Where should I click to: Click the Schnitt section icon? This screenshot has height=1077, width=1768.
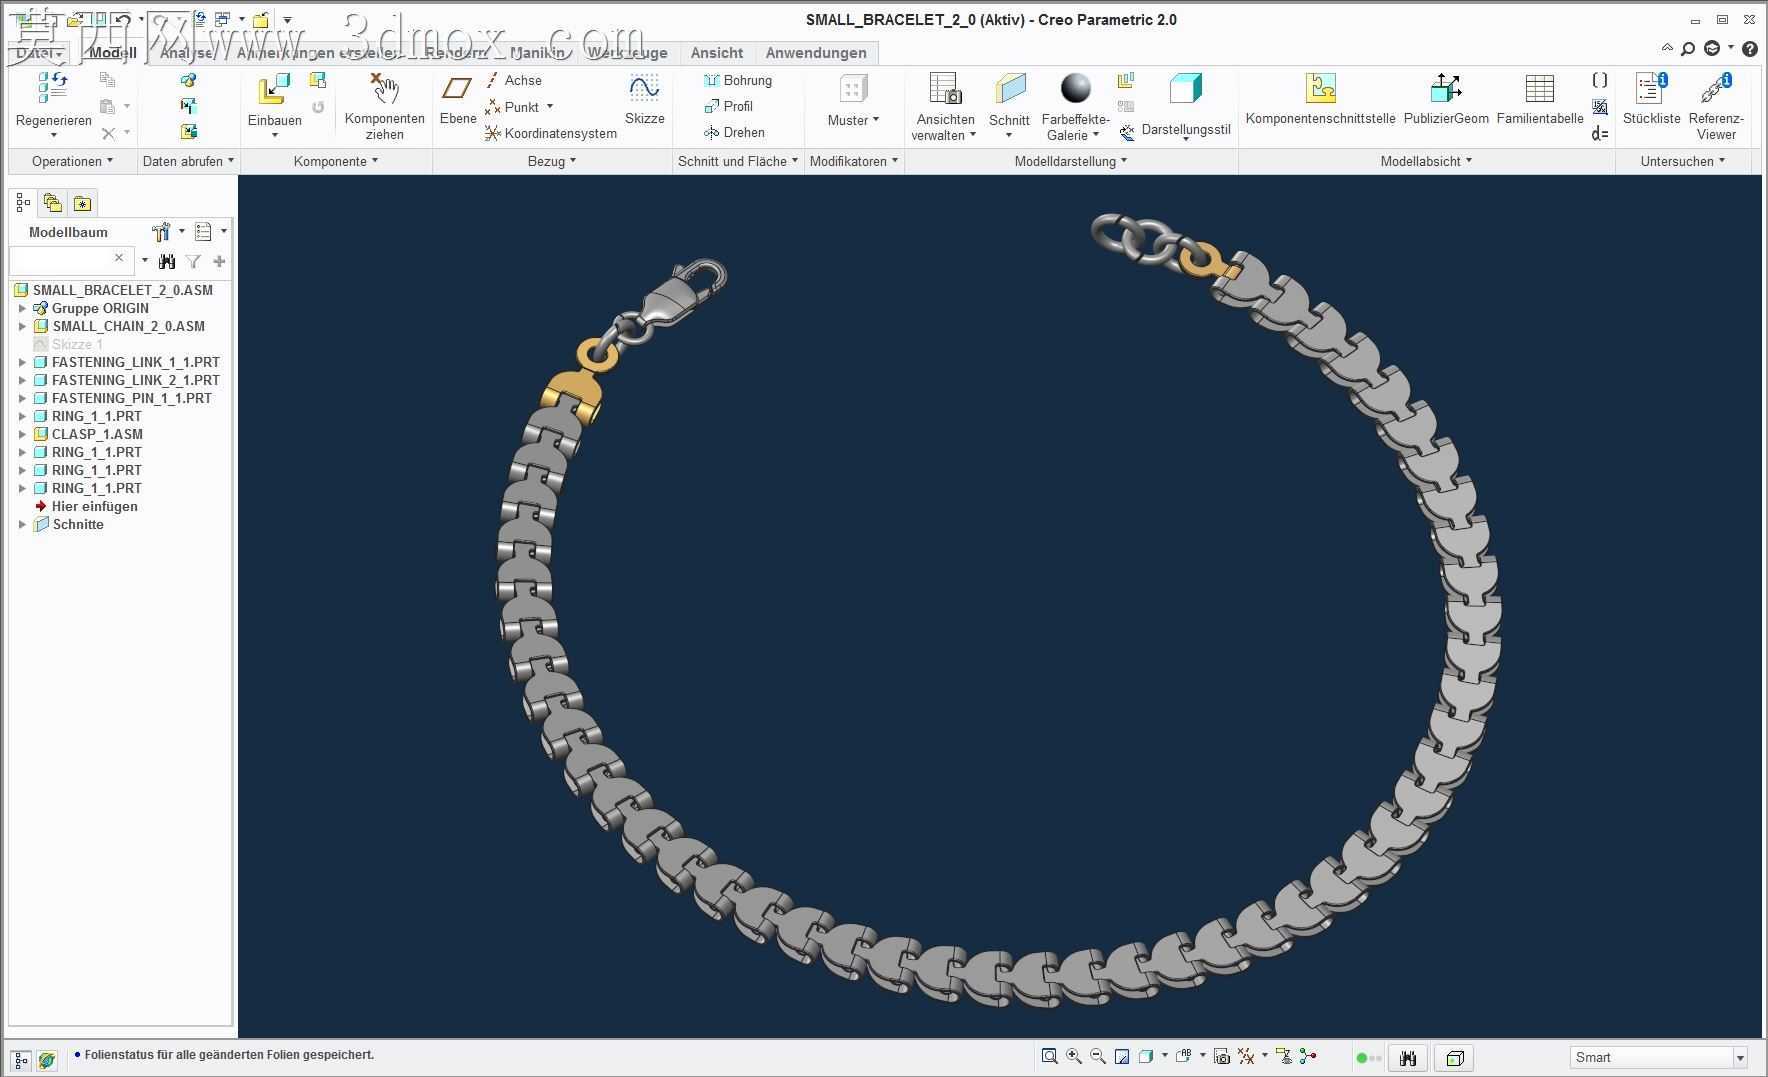point(1010,88)
